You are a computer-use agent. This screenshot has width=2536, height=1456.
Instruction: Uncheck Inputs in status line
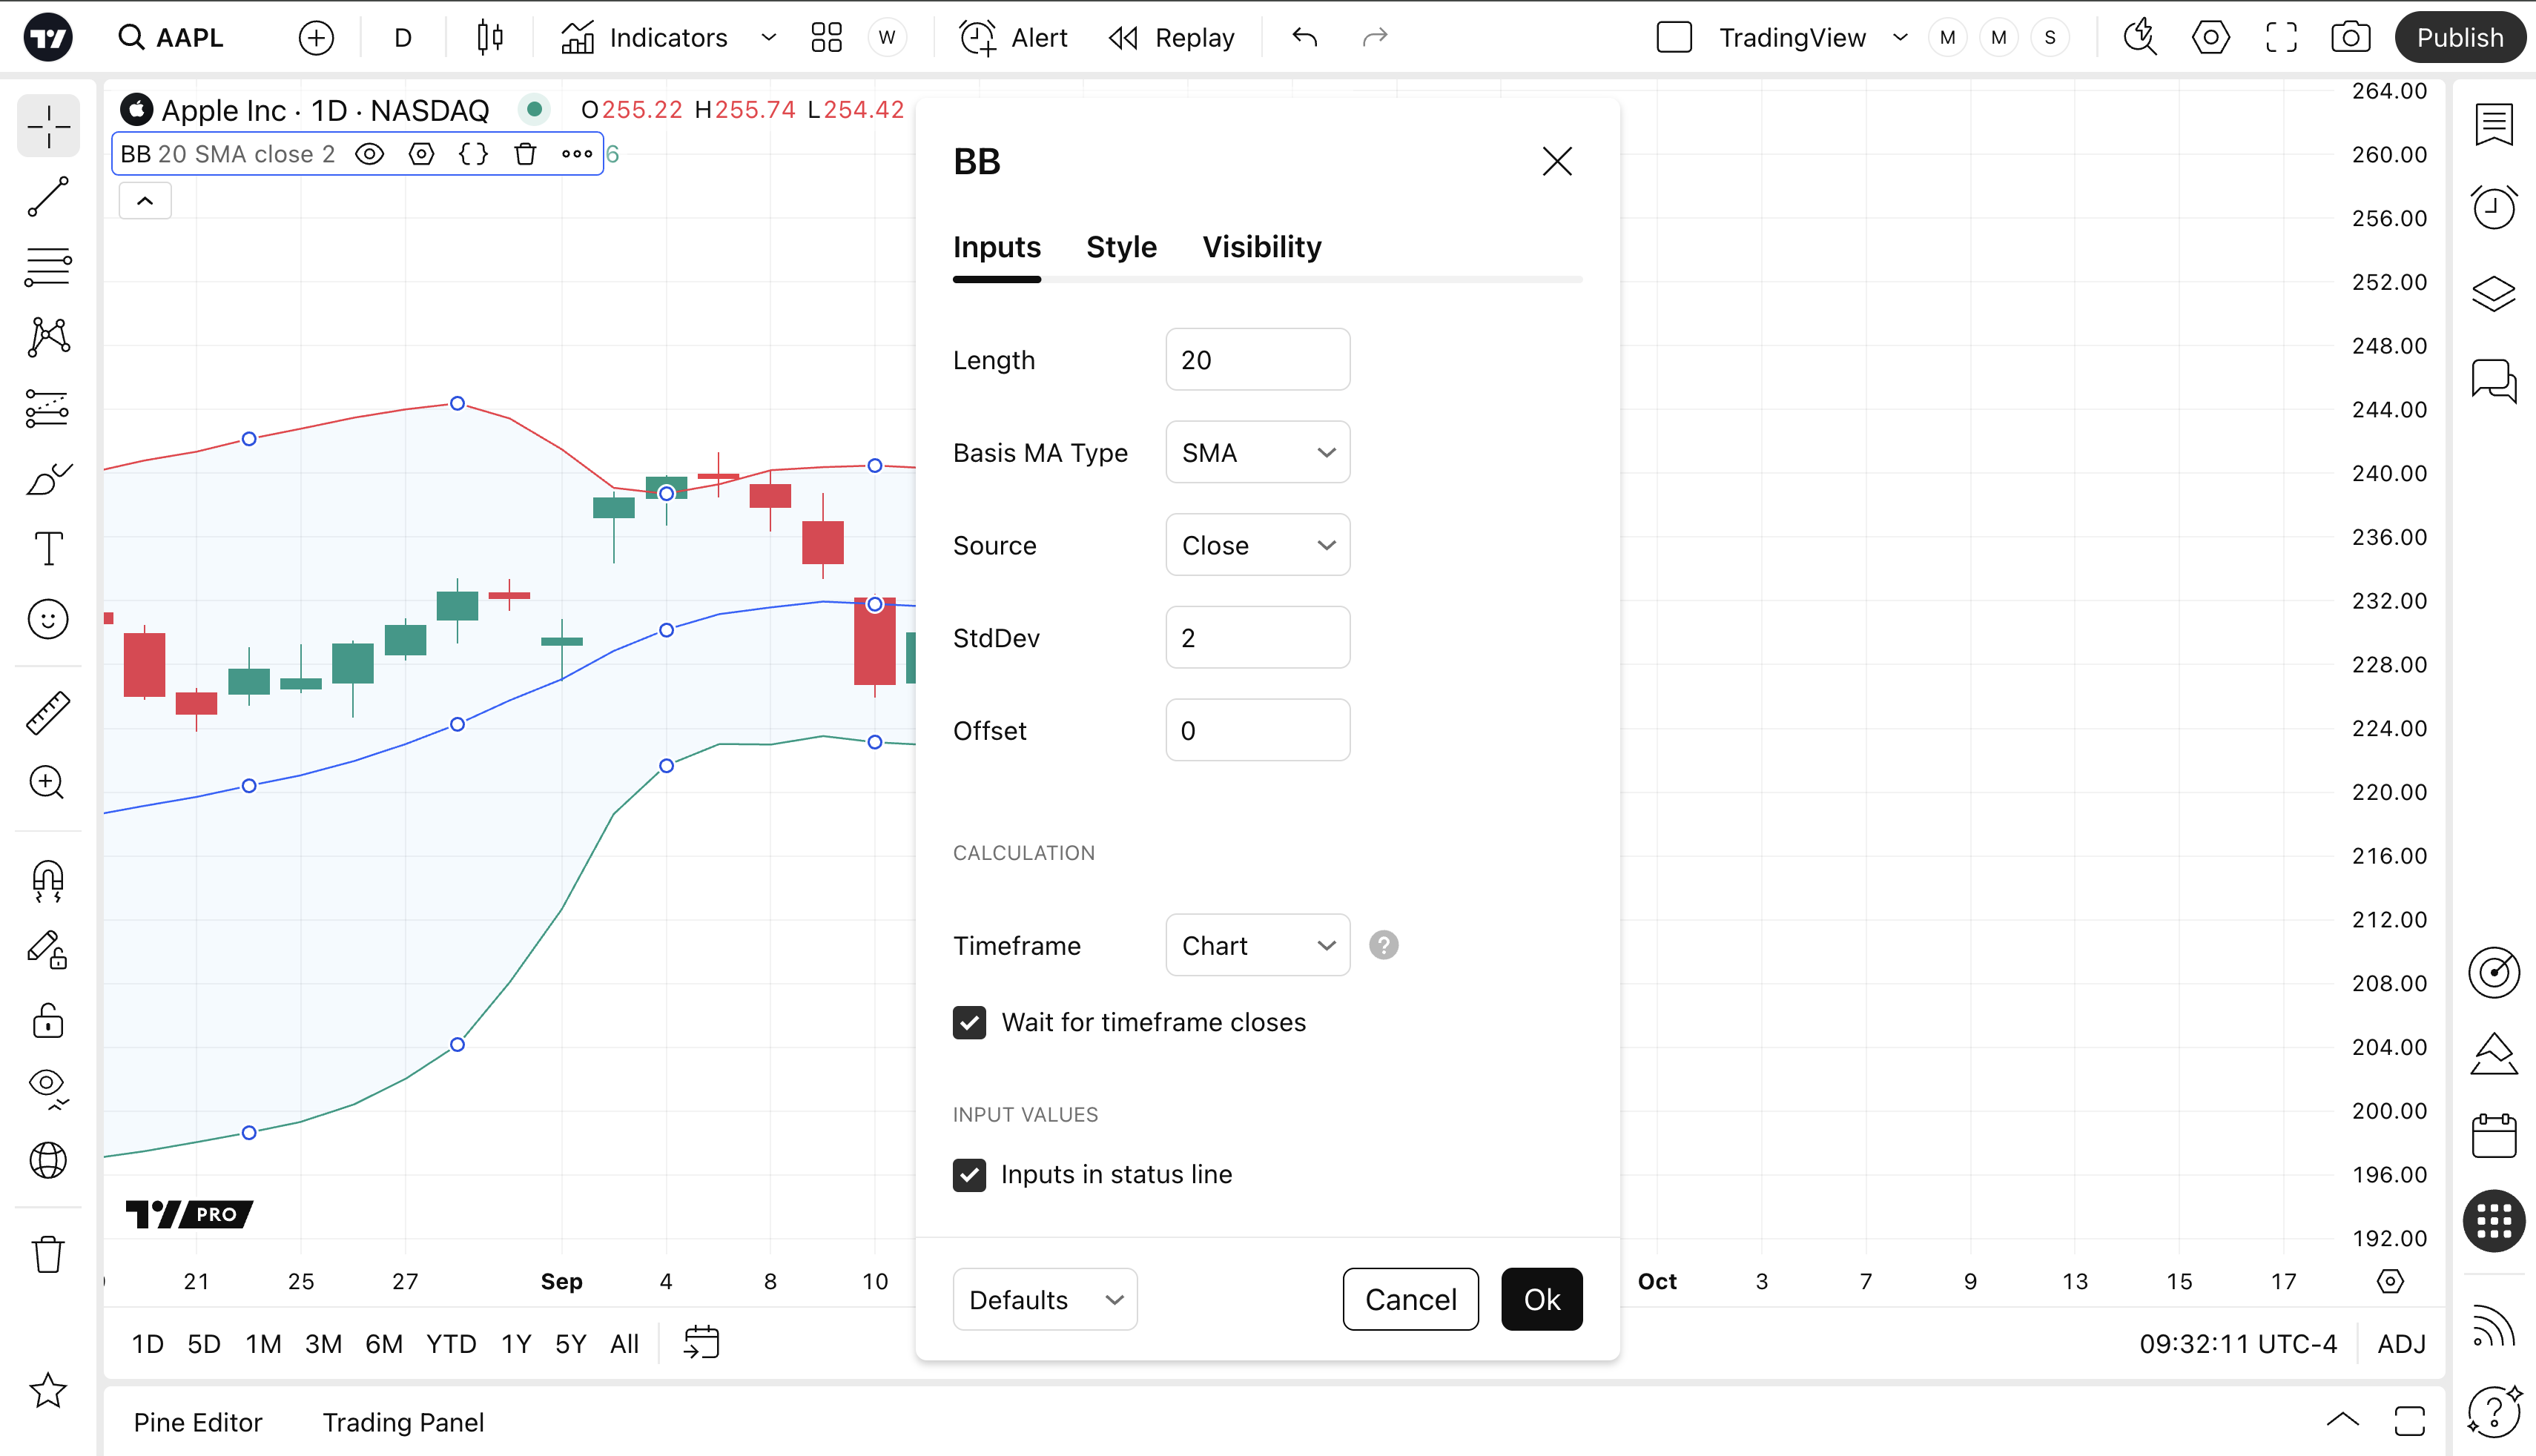pyautogui.click(x=969, y=1174)
